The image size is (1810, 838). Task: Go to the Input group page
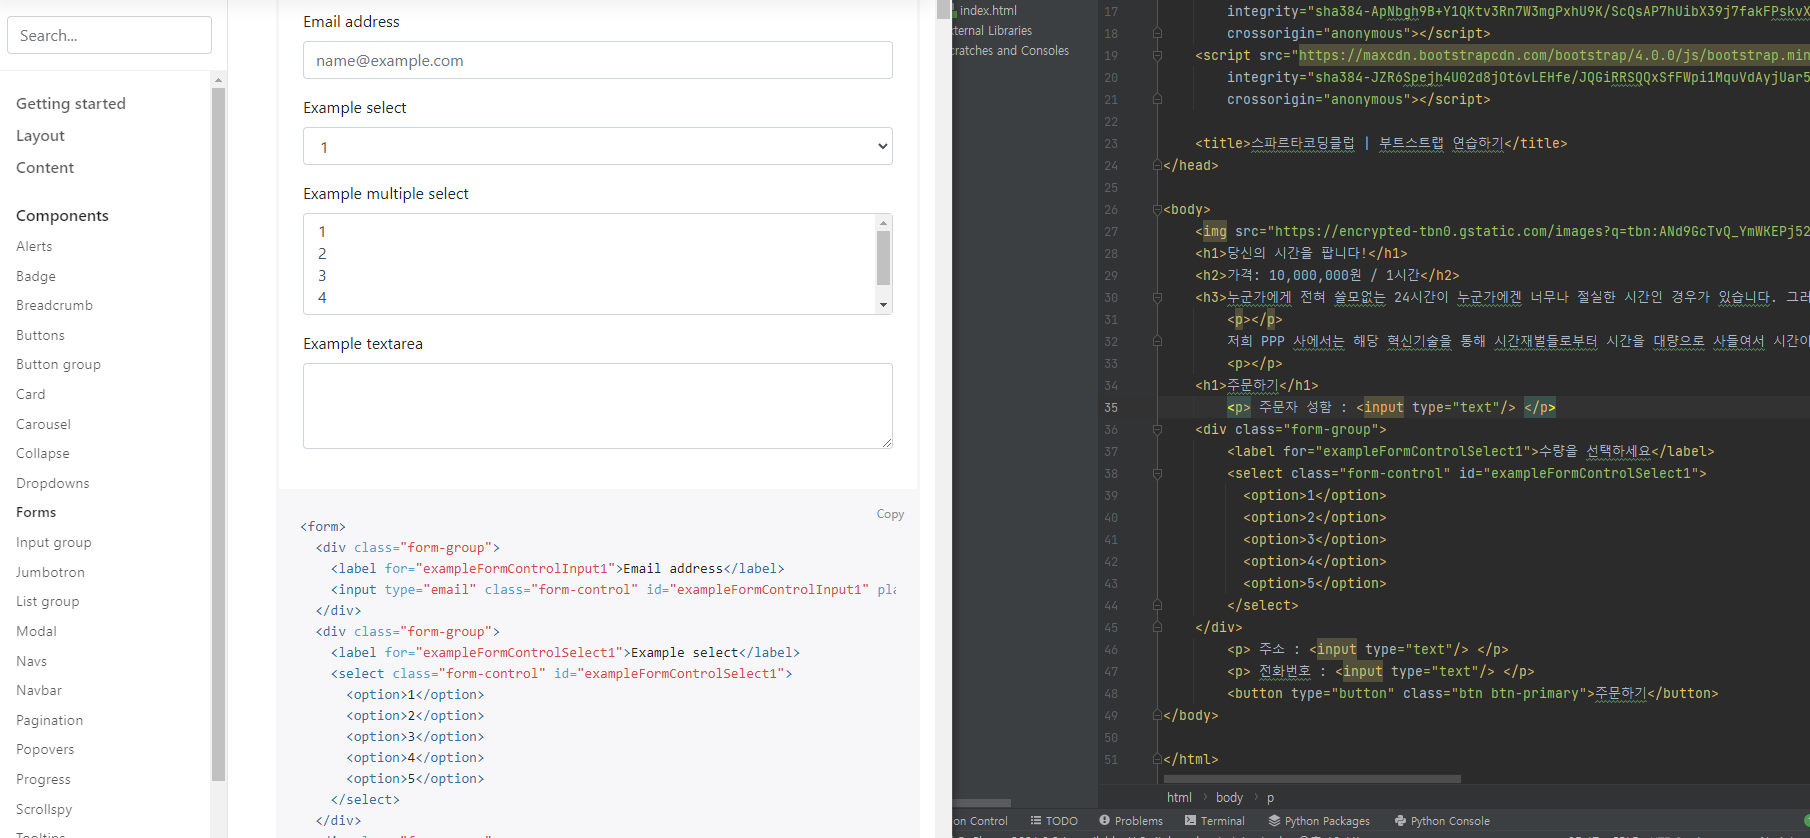[x=54, y=542]
